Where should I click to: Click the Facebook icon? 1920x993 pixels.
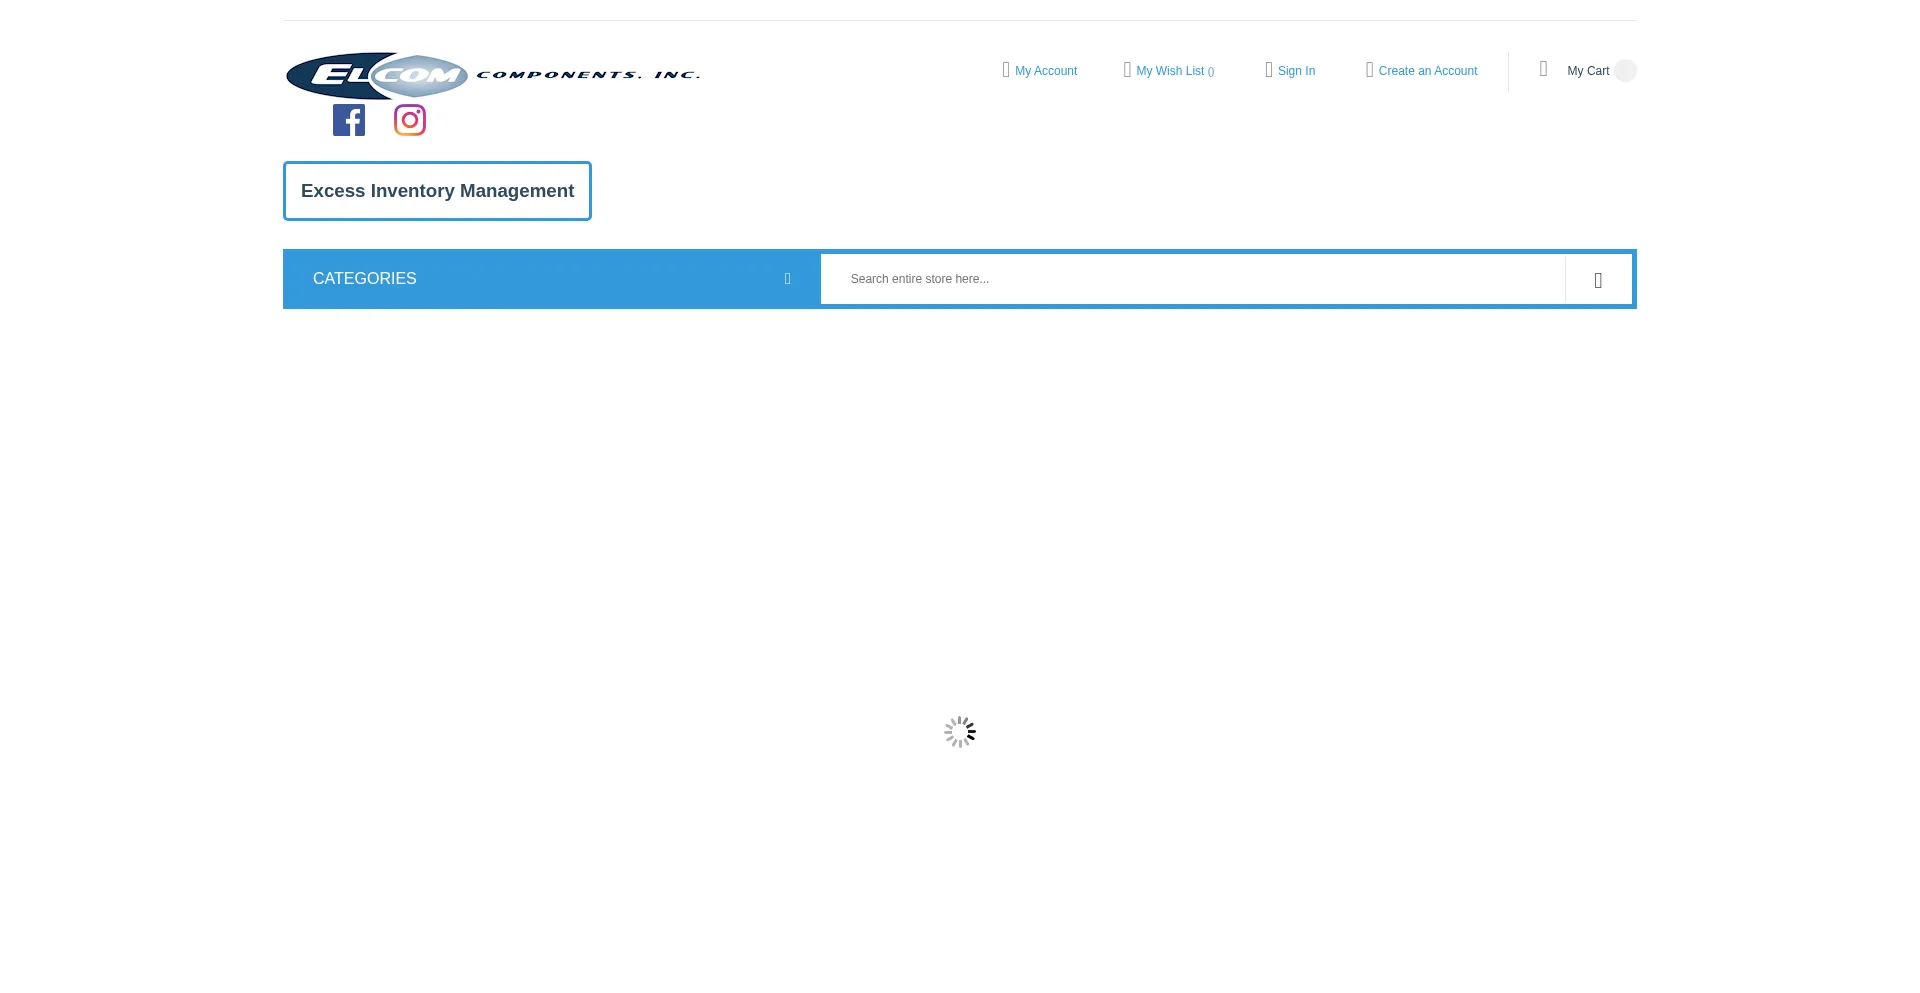[x=348, y=119]
